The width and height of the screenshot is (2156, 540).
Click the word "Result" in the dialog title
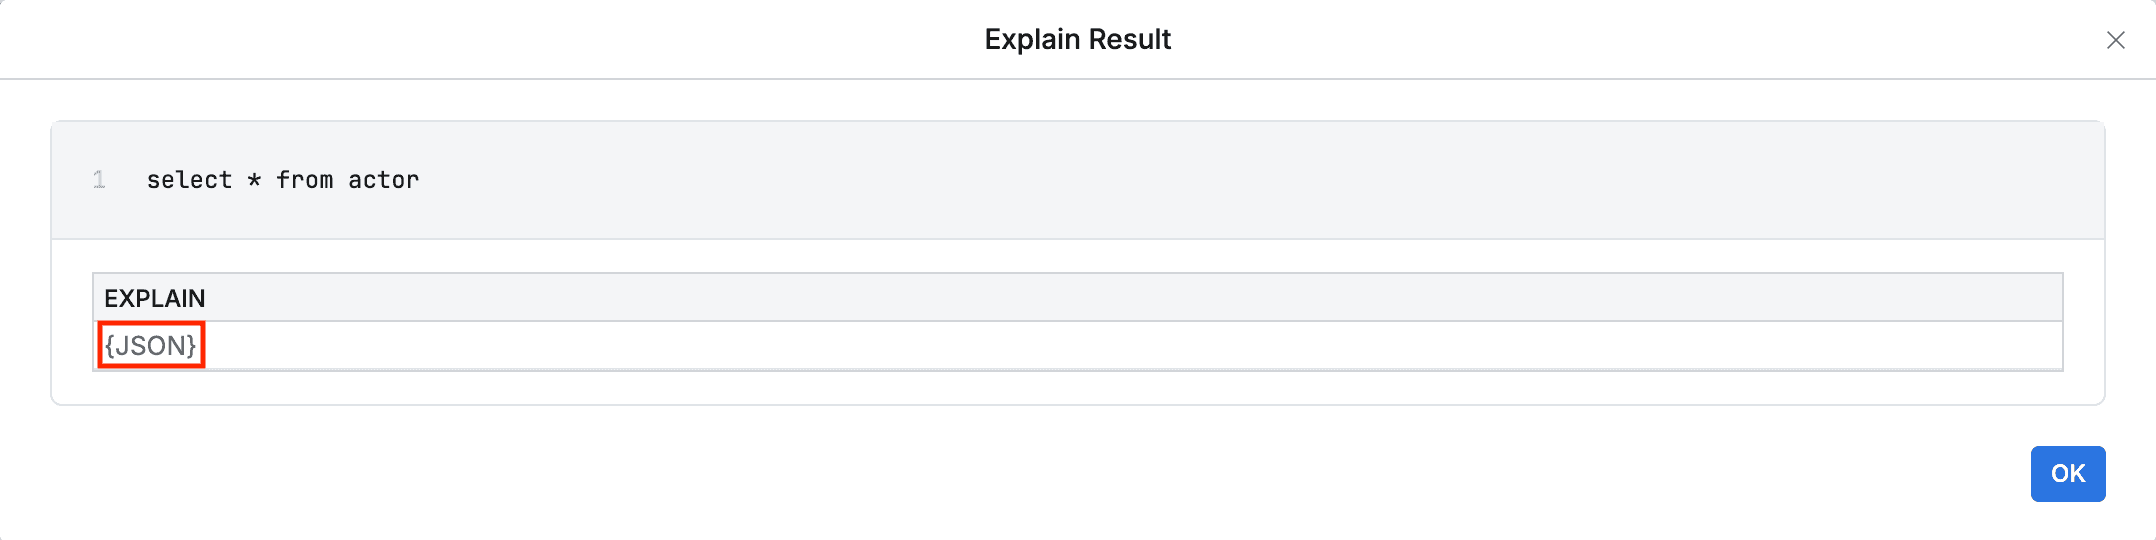[x=1130, y=39]
